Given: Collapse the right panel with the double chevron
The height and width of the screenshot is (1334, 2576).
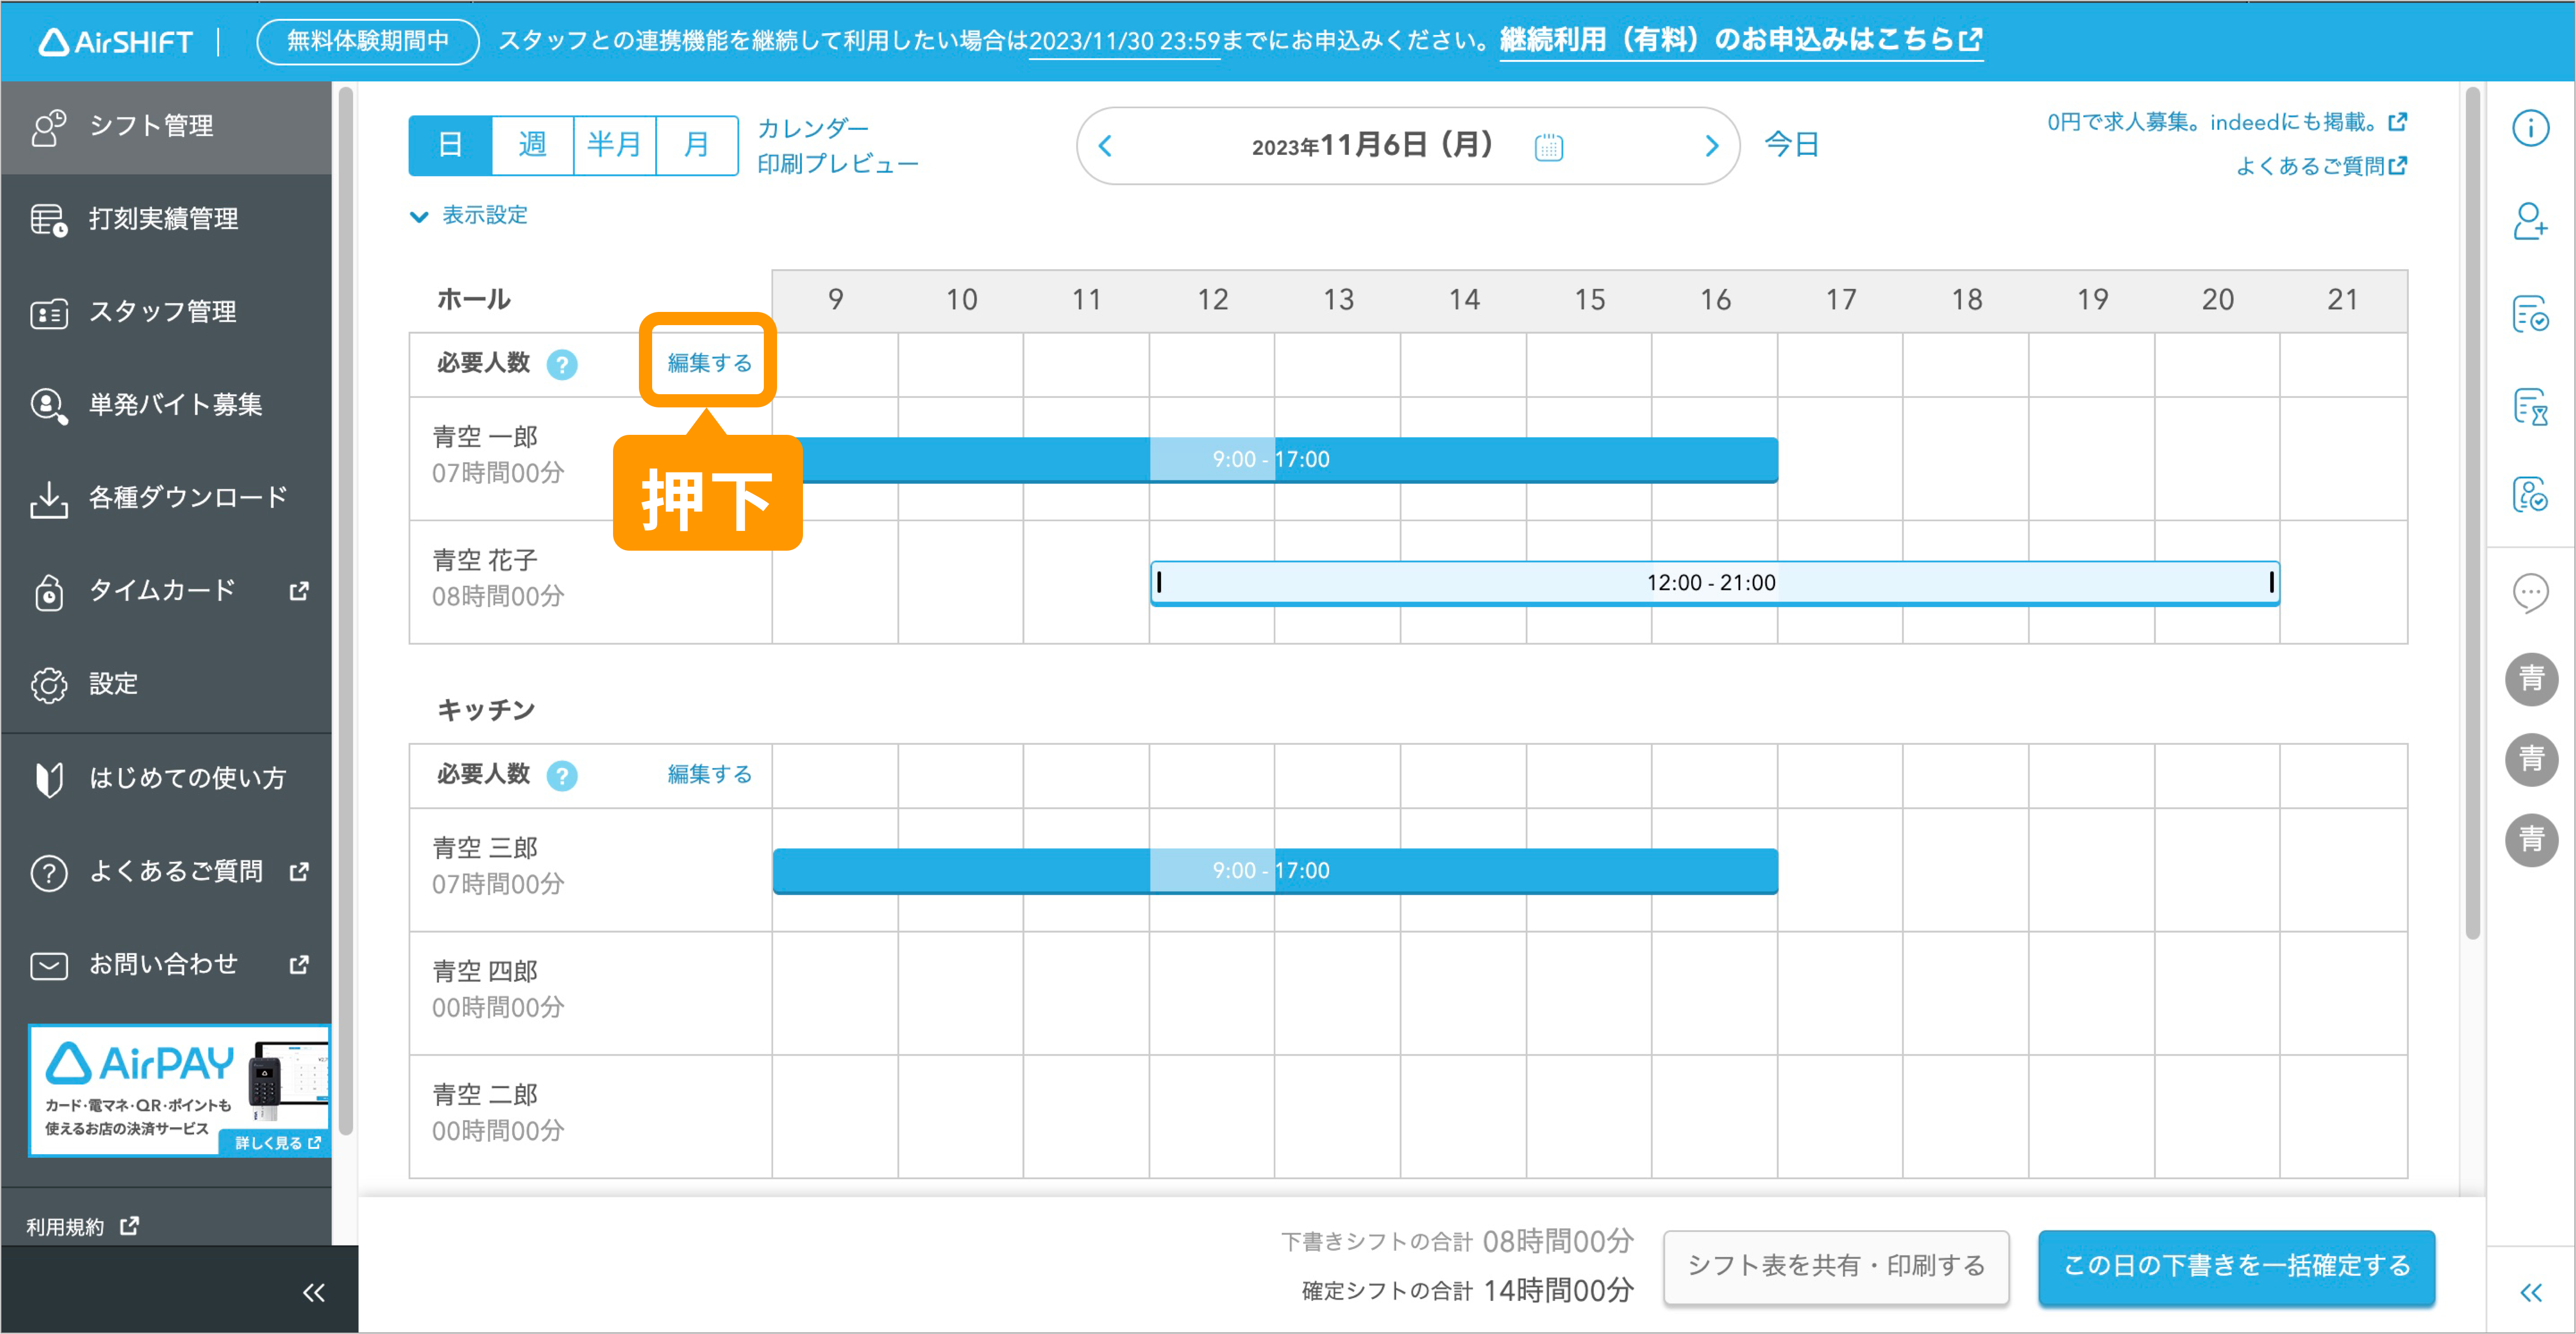Looking at the screenshot, I should pyautogui.click(x=2530, y=1292).
